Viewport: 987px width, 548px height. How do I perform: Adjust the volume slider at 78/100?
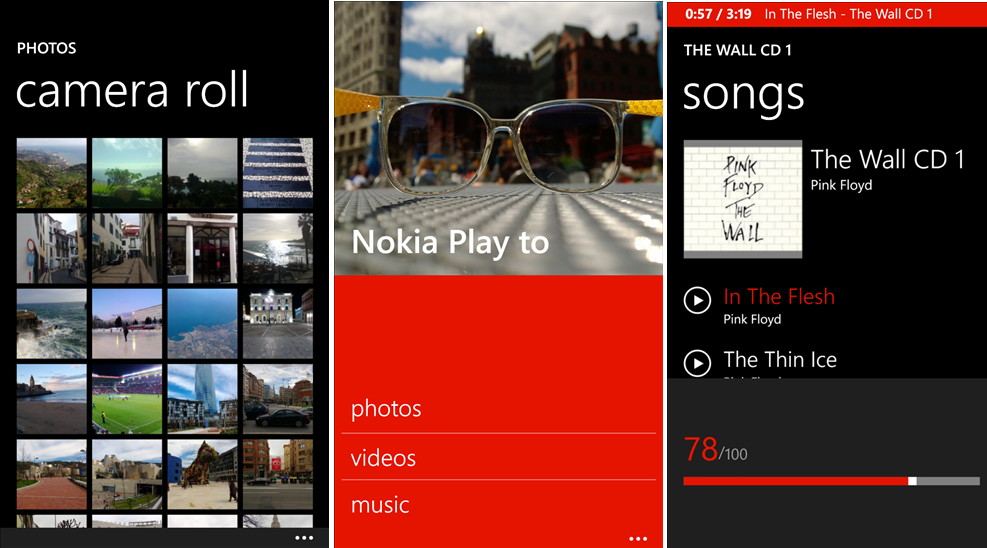point(832,481)
